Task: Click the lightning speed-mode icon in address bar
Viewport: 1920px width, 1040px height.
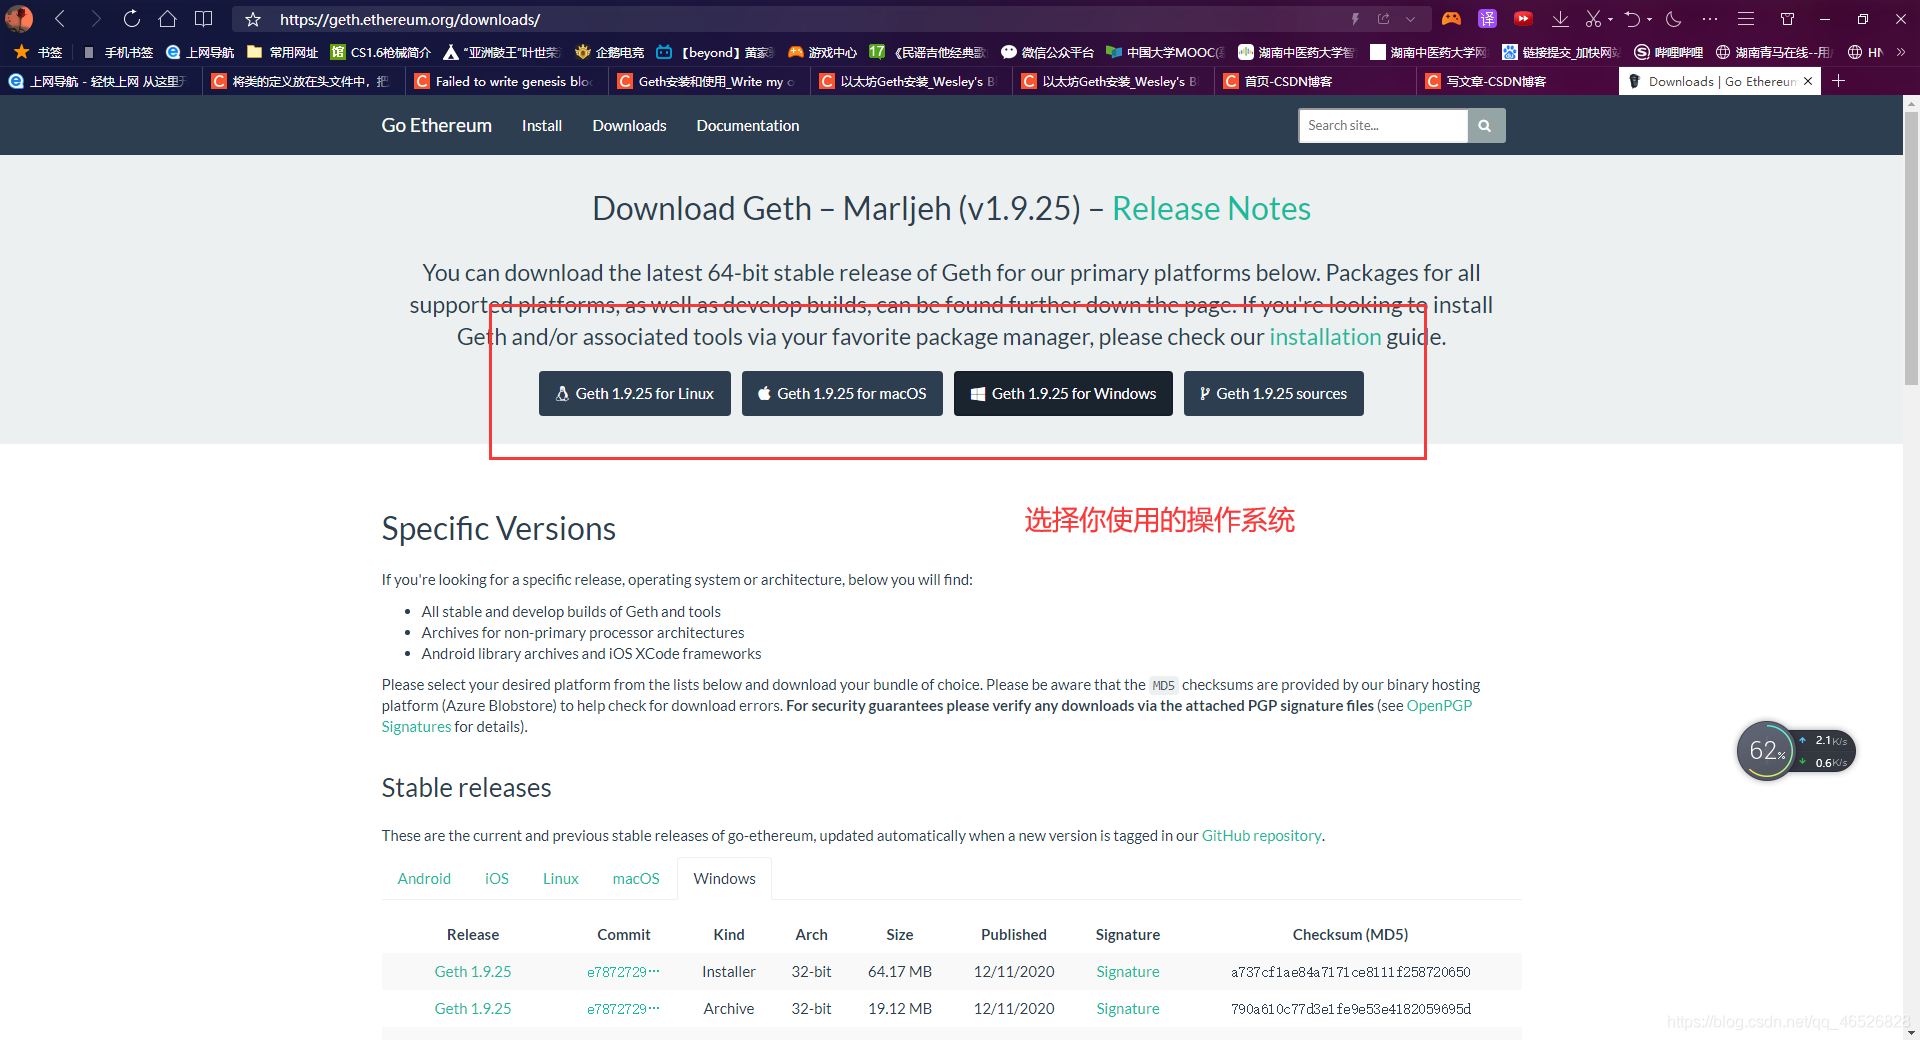Action: pyautogui.click(x=1355, y=19)
